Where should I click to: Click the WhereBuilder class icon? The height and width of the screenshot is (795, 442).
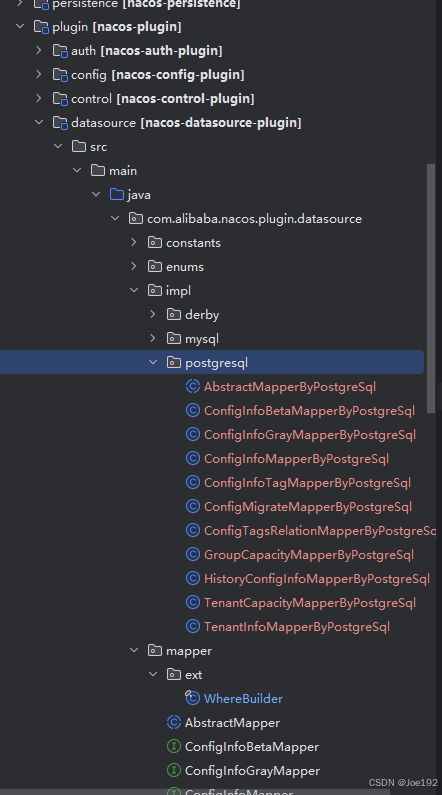click(x=193, y=698)
